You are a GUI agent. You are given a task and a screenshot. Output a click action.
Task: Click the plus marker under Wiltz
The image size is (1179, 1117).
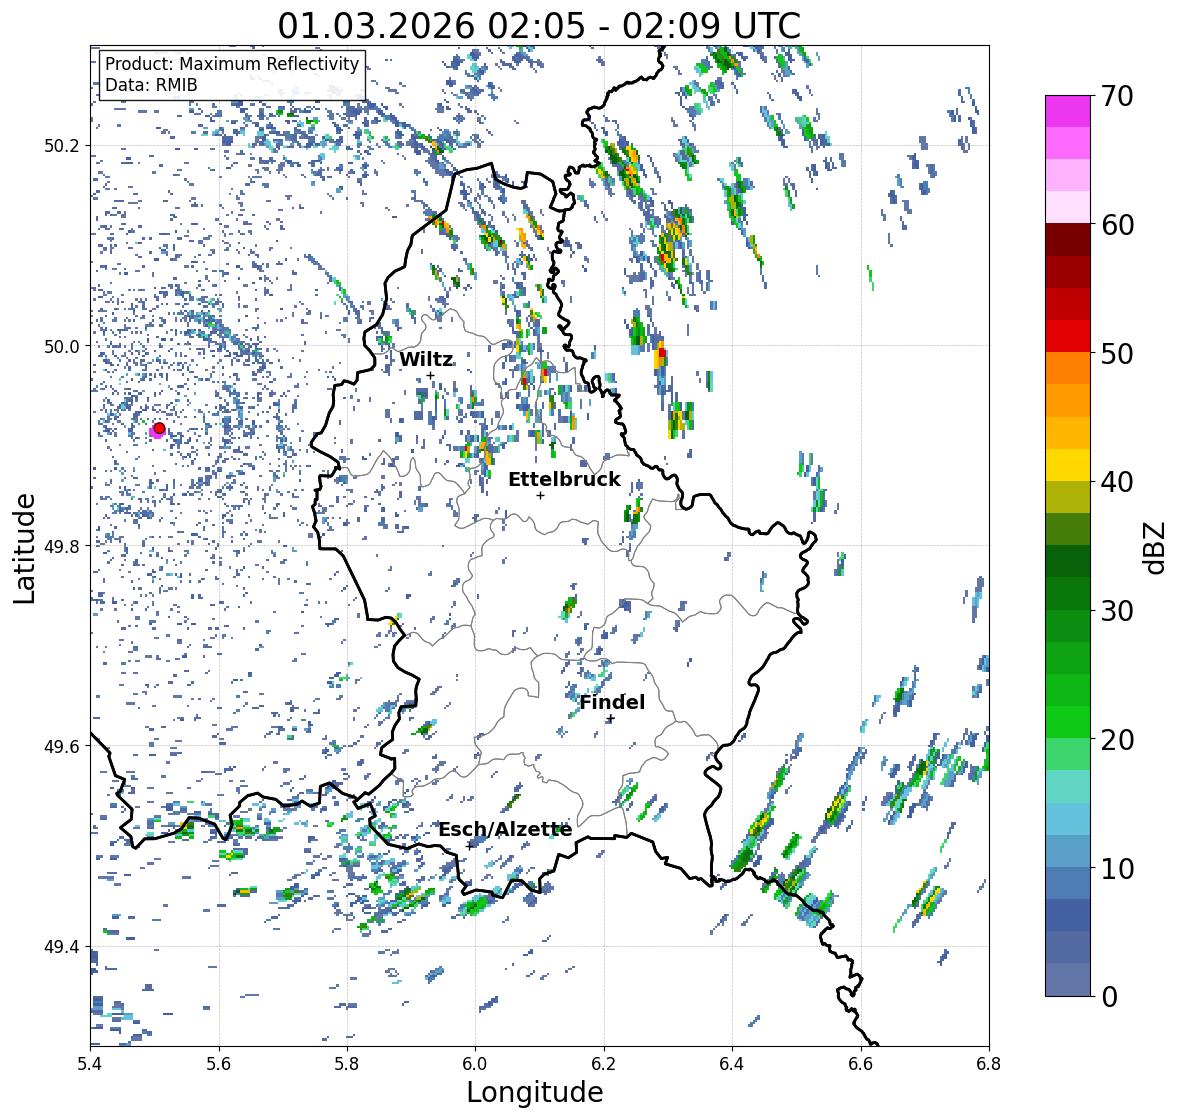pos(430,376)
